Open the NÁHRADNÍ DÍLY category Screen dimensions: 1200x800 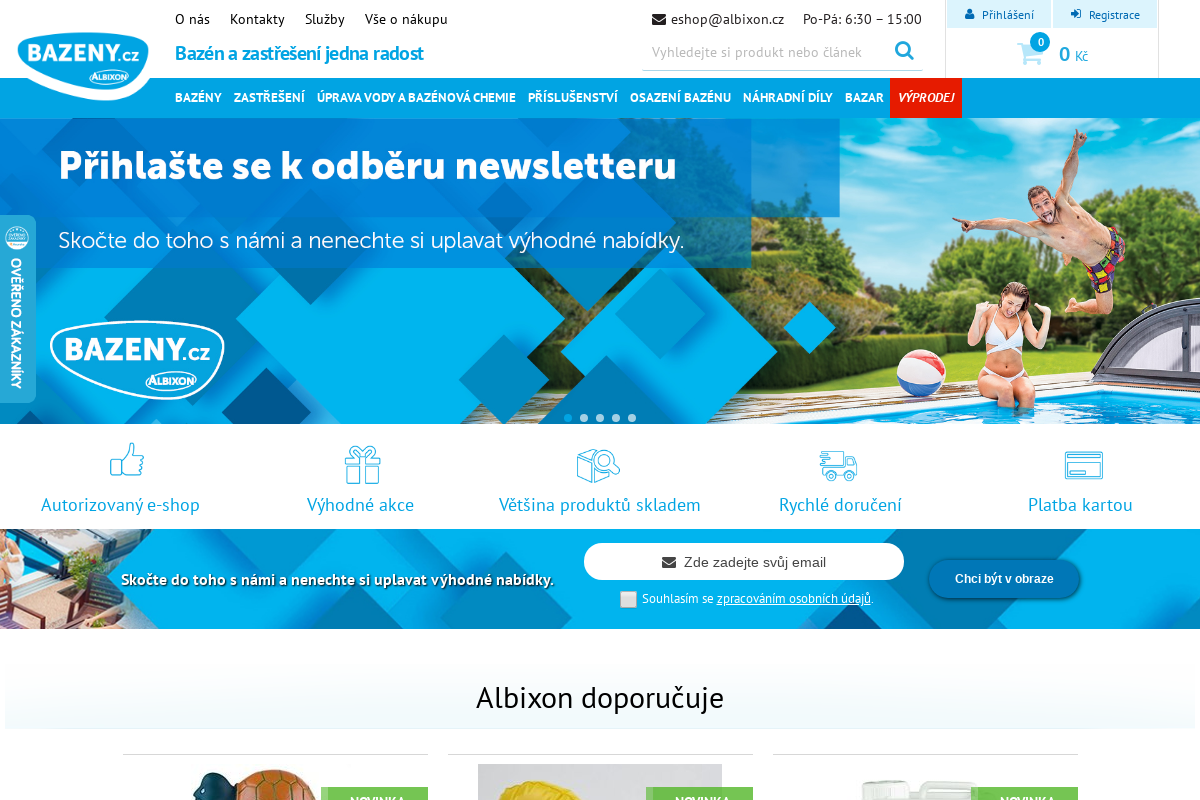(x=788, y=98)
